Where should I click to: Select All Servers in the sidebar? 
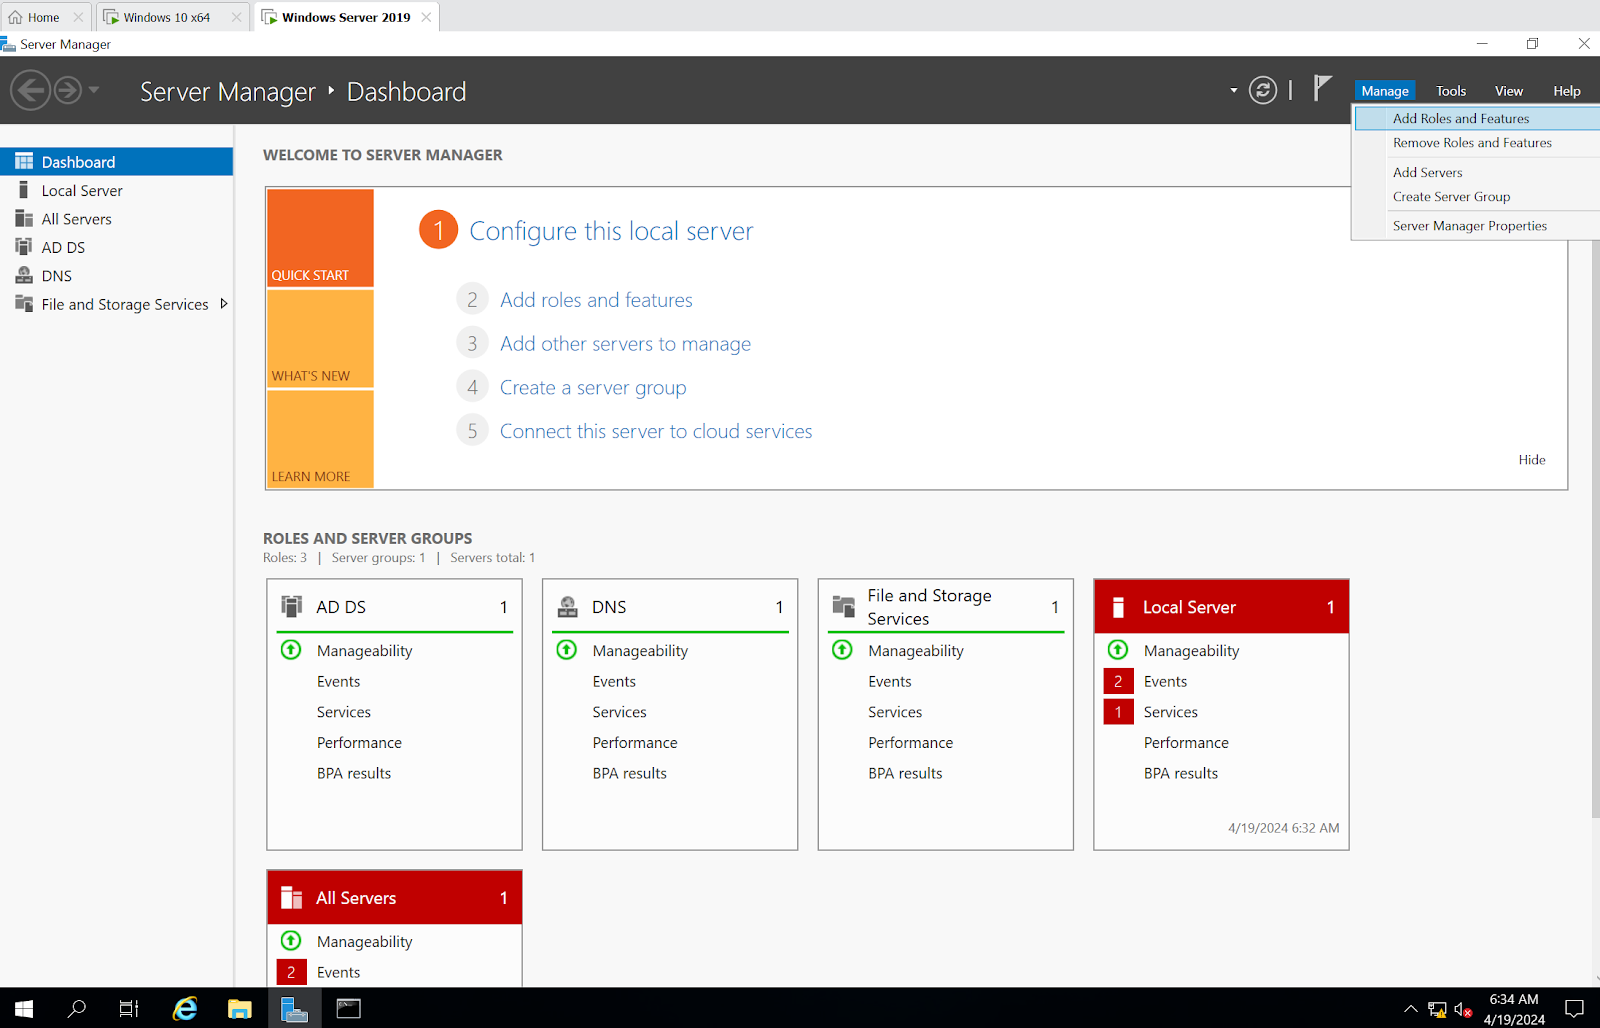pyautogui.click(x=116, y=219)
